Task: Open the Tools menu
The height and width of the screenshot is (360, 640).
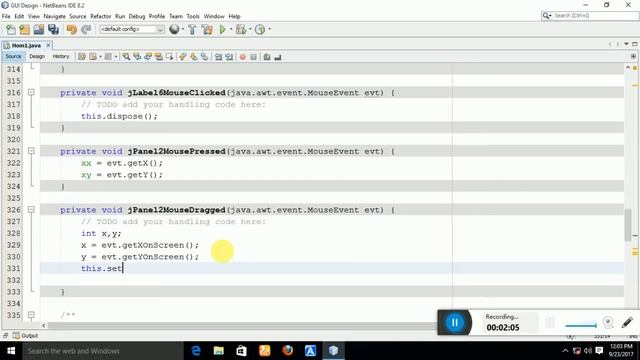Action: point(193,16)
